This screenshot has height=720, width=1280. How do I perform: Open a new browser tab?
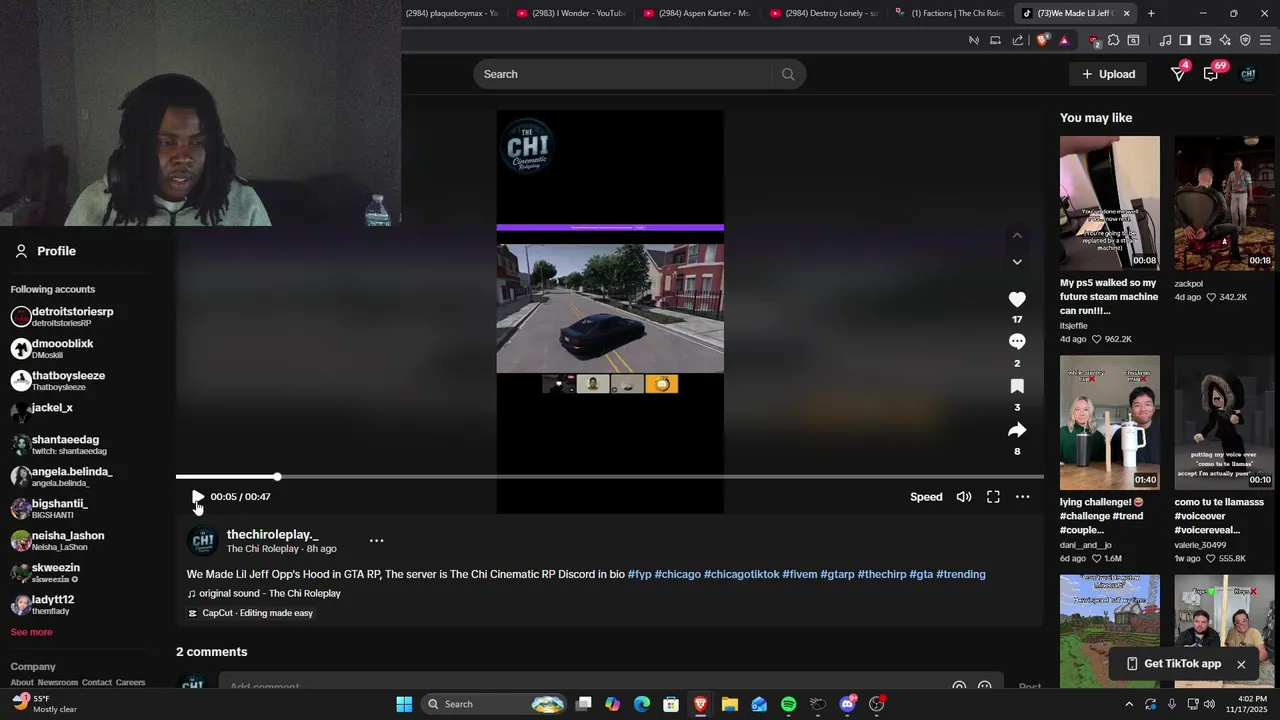pyautogui.click(x=1151, y=13)
